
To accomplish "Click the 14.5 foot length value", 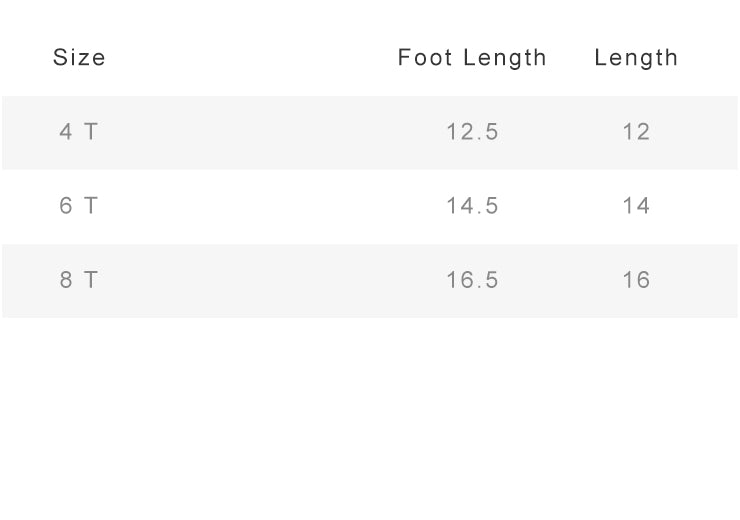I will point(472,206).
